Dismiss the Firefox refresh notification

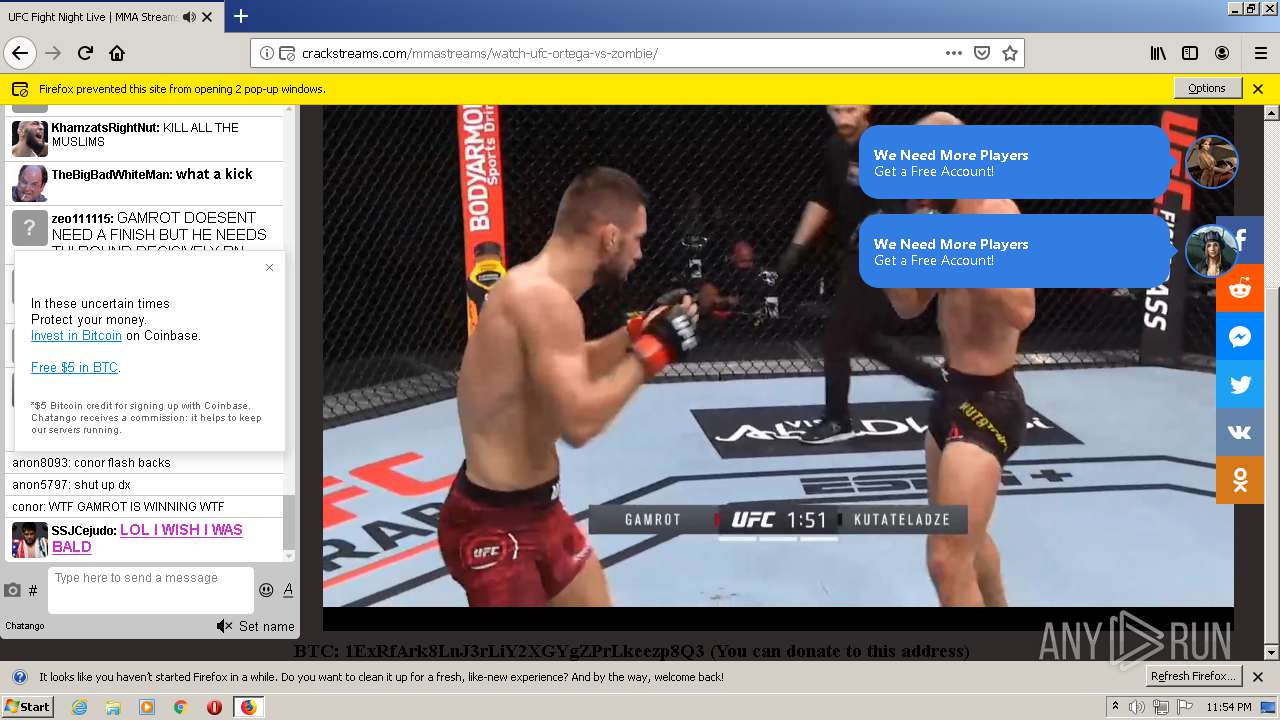1258,676
